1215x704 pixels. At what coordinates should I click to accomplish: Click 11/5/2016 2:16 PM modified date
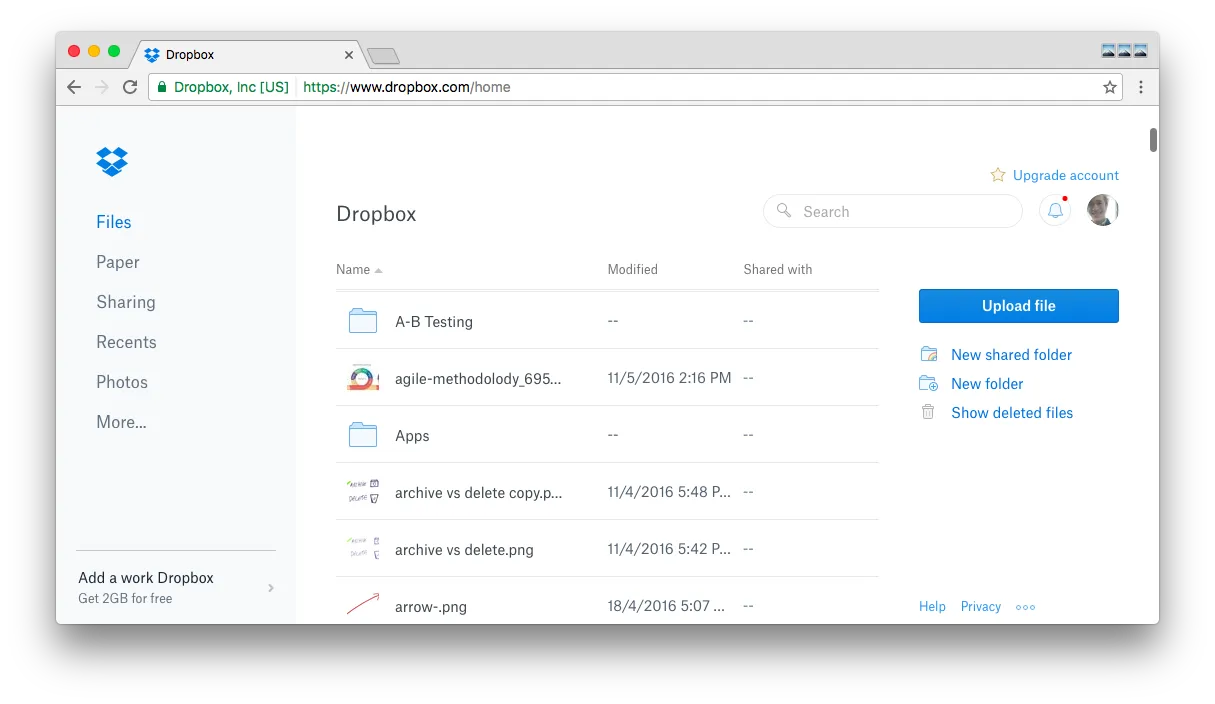coord(670,378)
